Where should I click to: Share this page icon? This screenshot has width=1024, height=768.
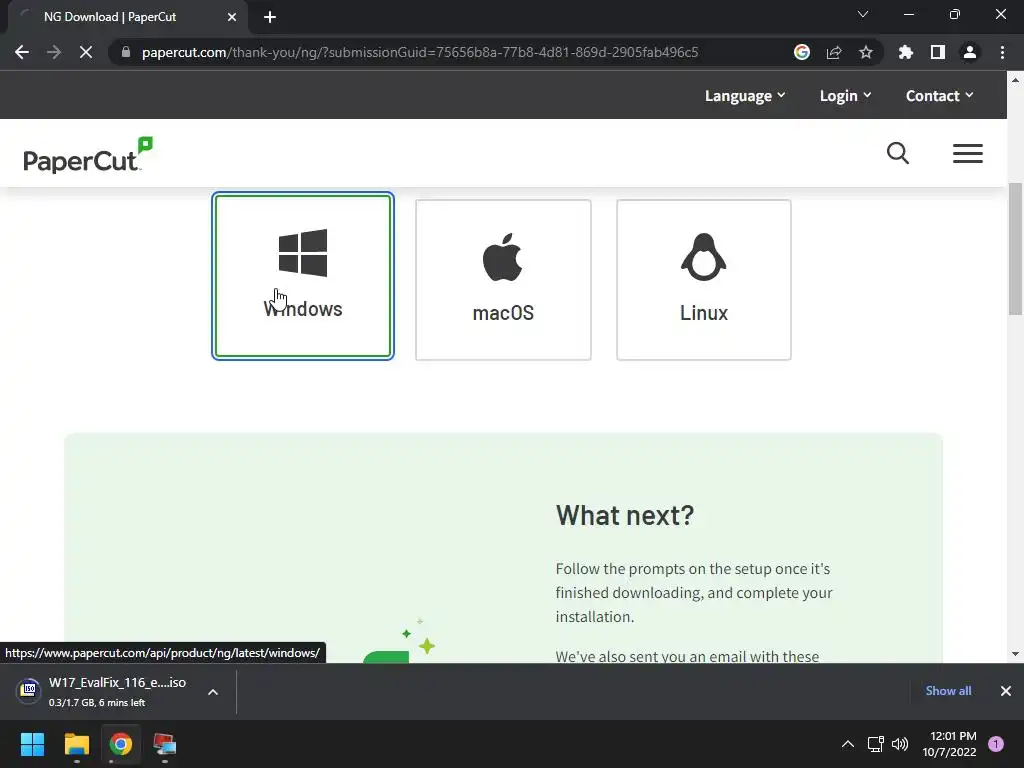coord(833,52)
